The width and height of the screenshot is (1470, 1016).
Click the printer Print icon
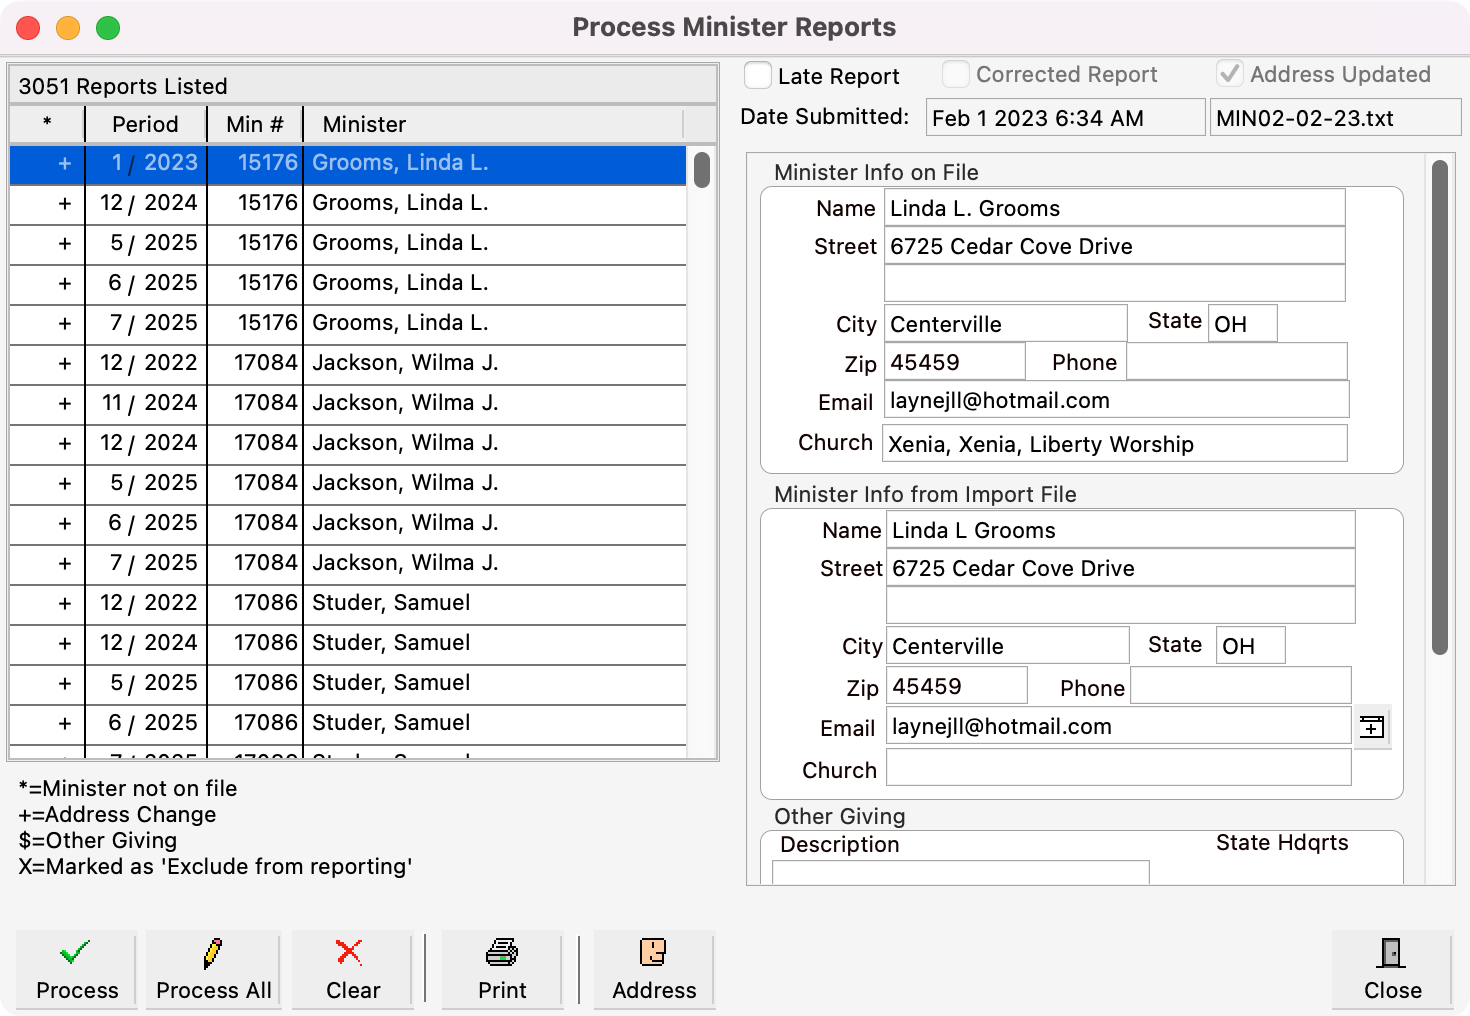tap(501, 953)
